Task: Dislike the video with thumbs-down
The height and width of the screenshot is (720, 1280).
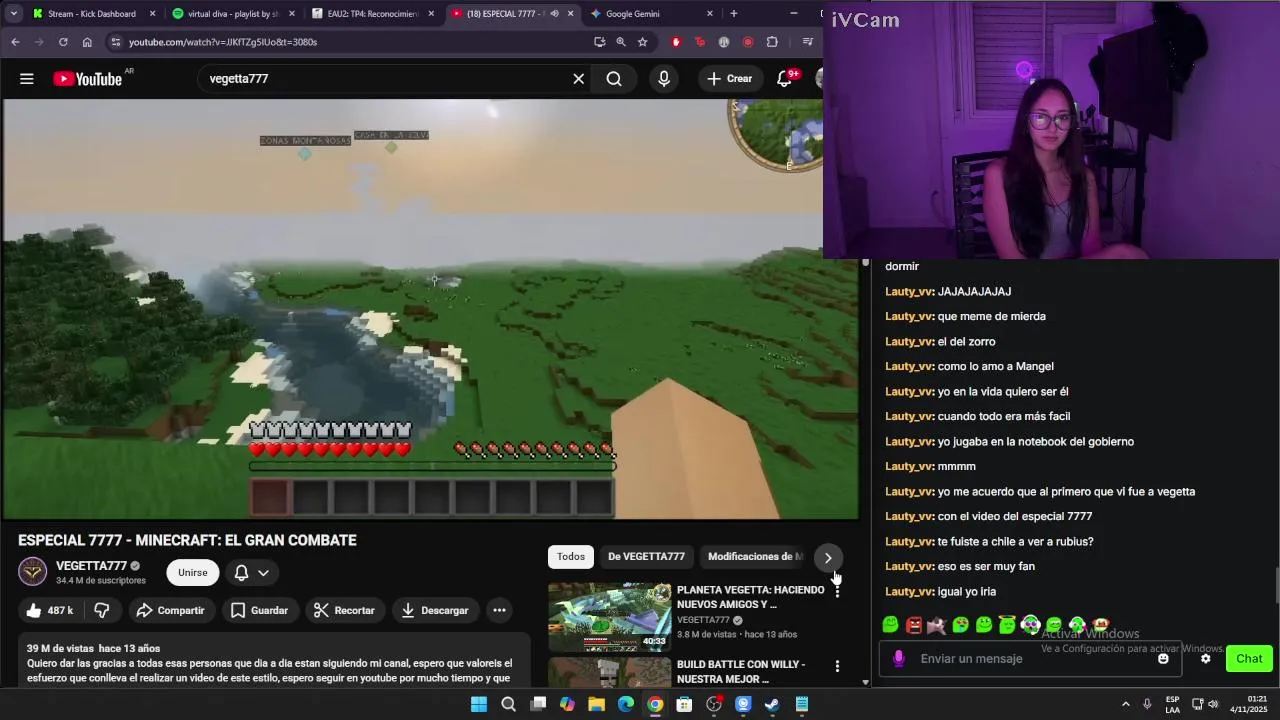Action: (x=102, y=610)
